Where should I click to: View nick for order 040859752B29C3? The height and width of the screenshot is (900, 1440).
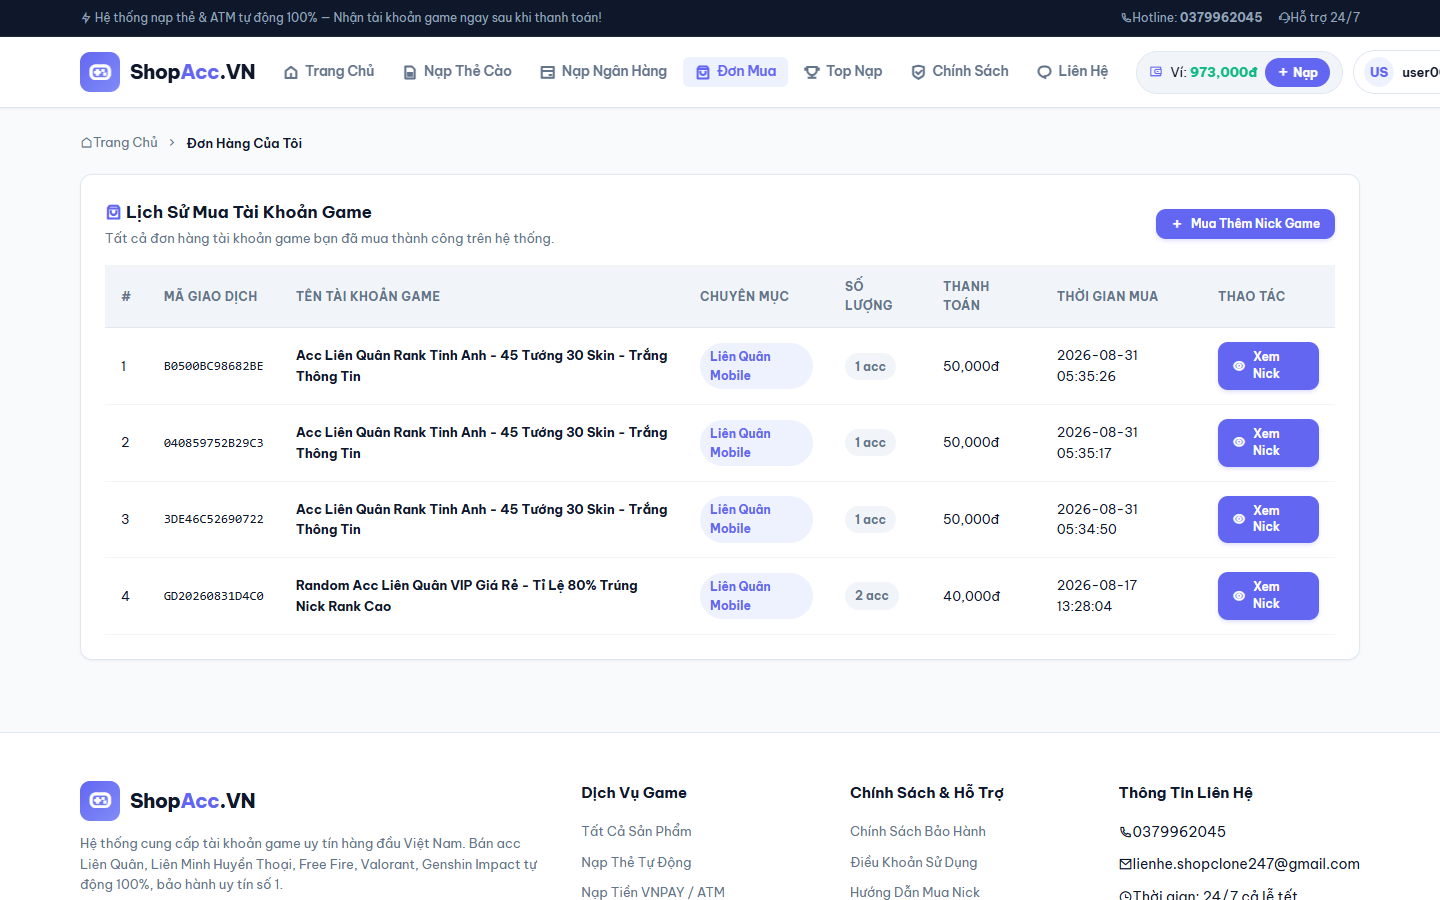(x=1268, y=443)
